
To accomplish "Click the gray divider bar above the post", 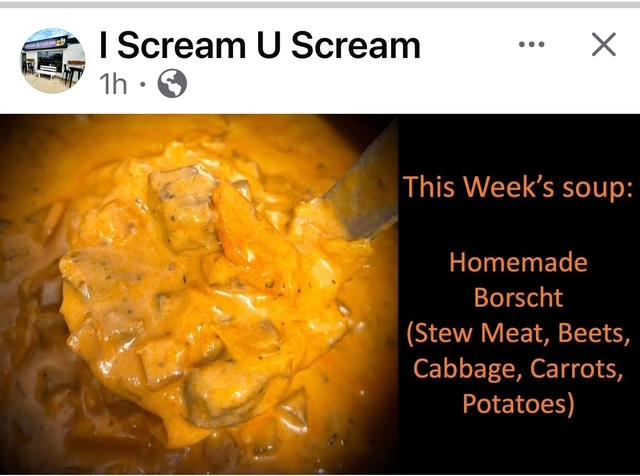I will [x=320, y=4].
